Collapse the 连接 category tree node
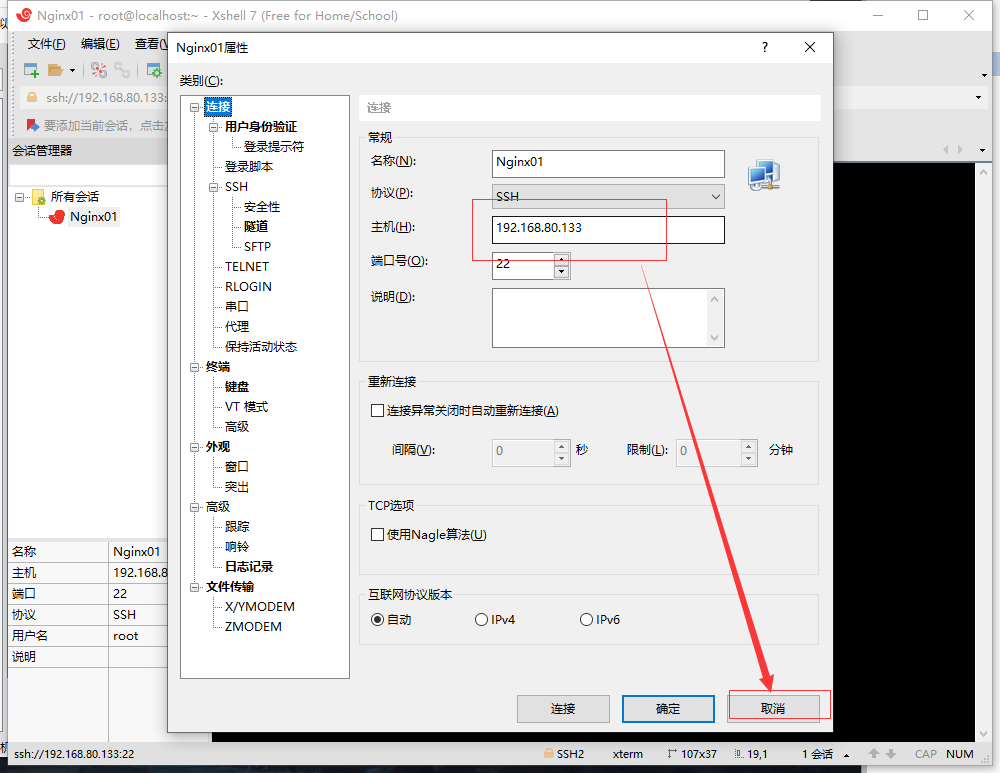This screenshot has width=1000, height=773. coord(195,108)
